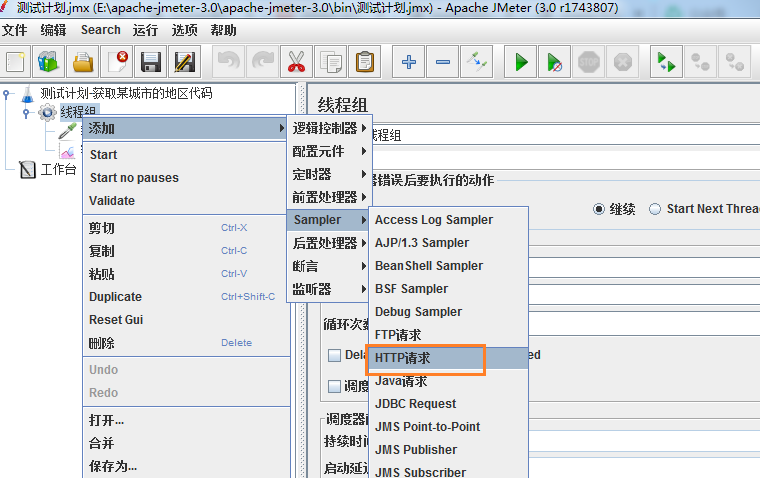
Task: Click Reset Gui in context menu
Action: click(187, 320)
